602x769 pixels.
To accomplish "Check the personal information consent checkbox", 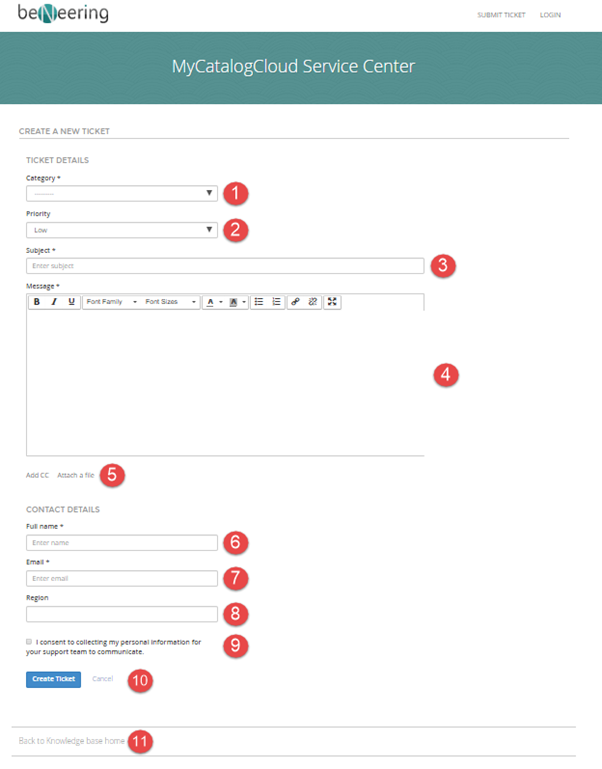I will pyautogui.click(x=29, y=641).
